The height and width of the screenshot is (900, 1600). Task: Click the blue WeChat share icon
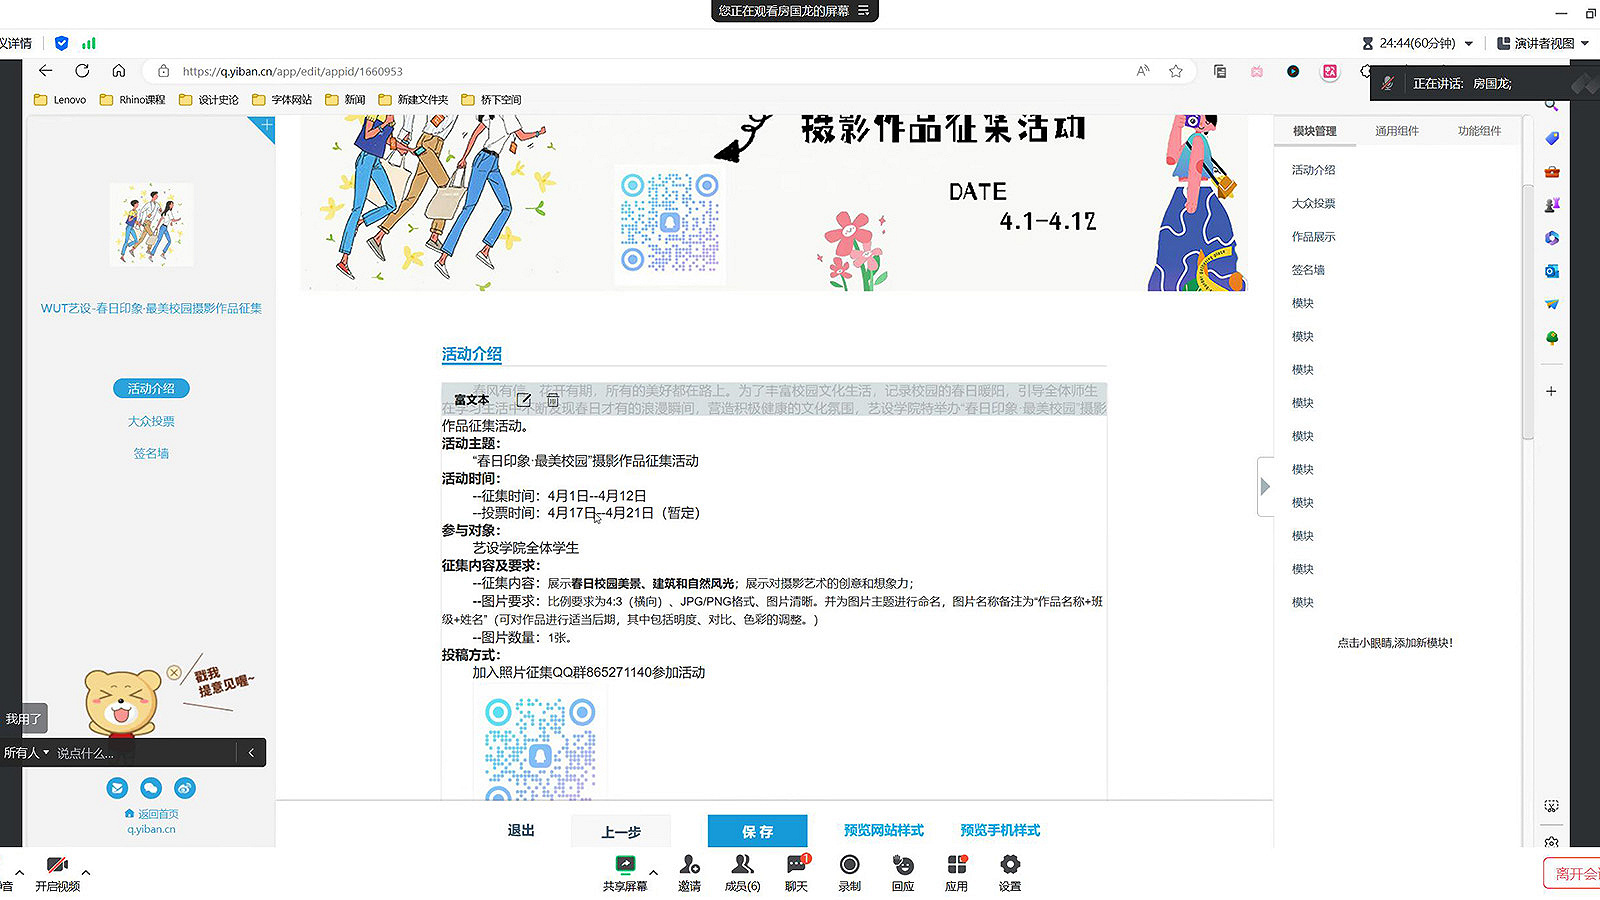pos(151,788)
